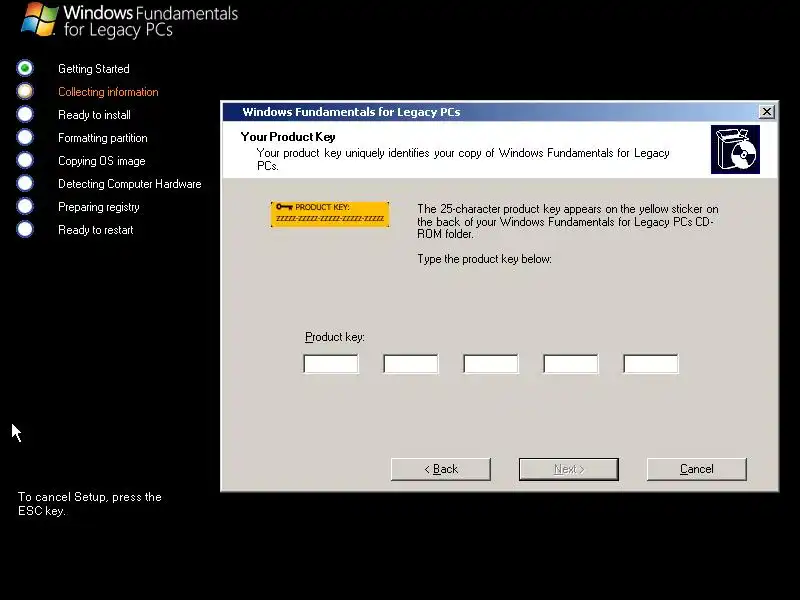This screenshot has height=600, width=800.
Task: Click the Collecting information step indicator
Action: (x=25, y=91)
